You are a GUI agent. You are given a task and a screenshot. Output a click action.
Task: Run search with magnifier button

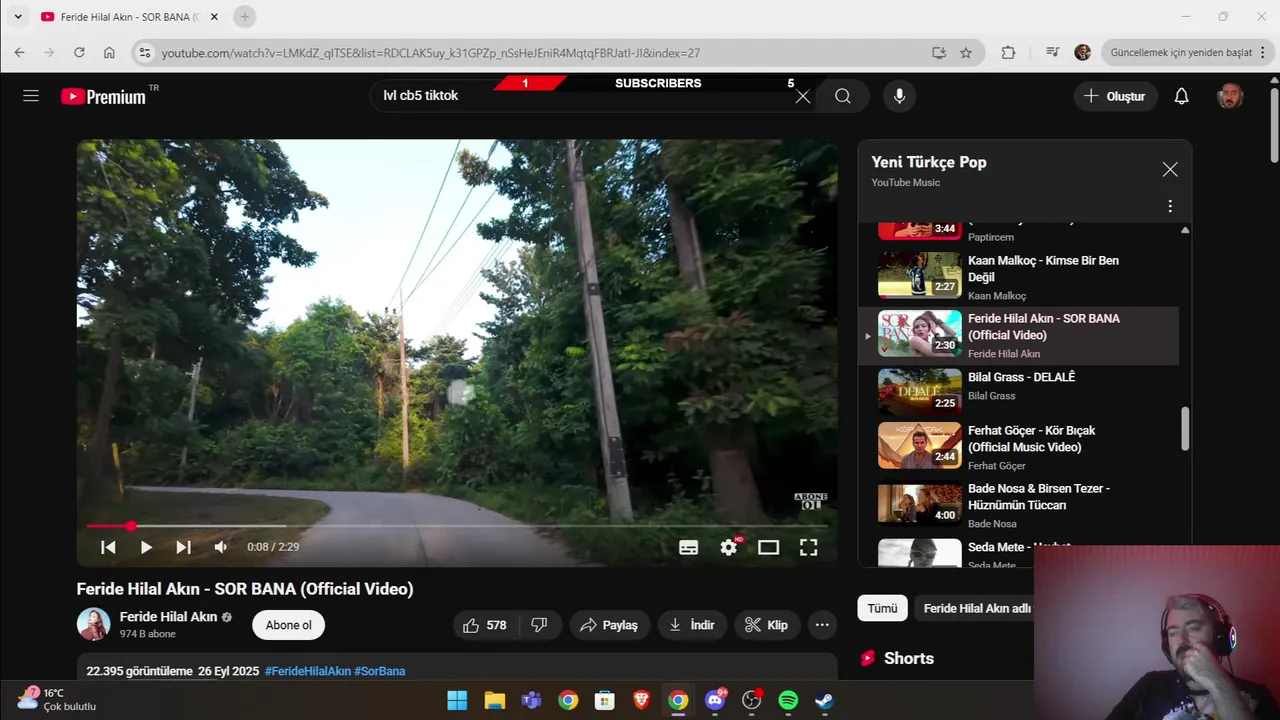coord(843,96)
